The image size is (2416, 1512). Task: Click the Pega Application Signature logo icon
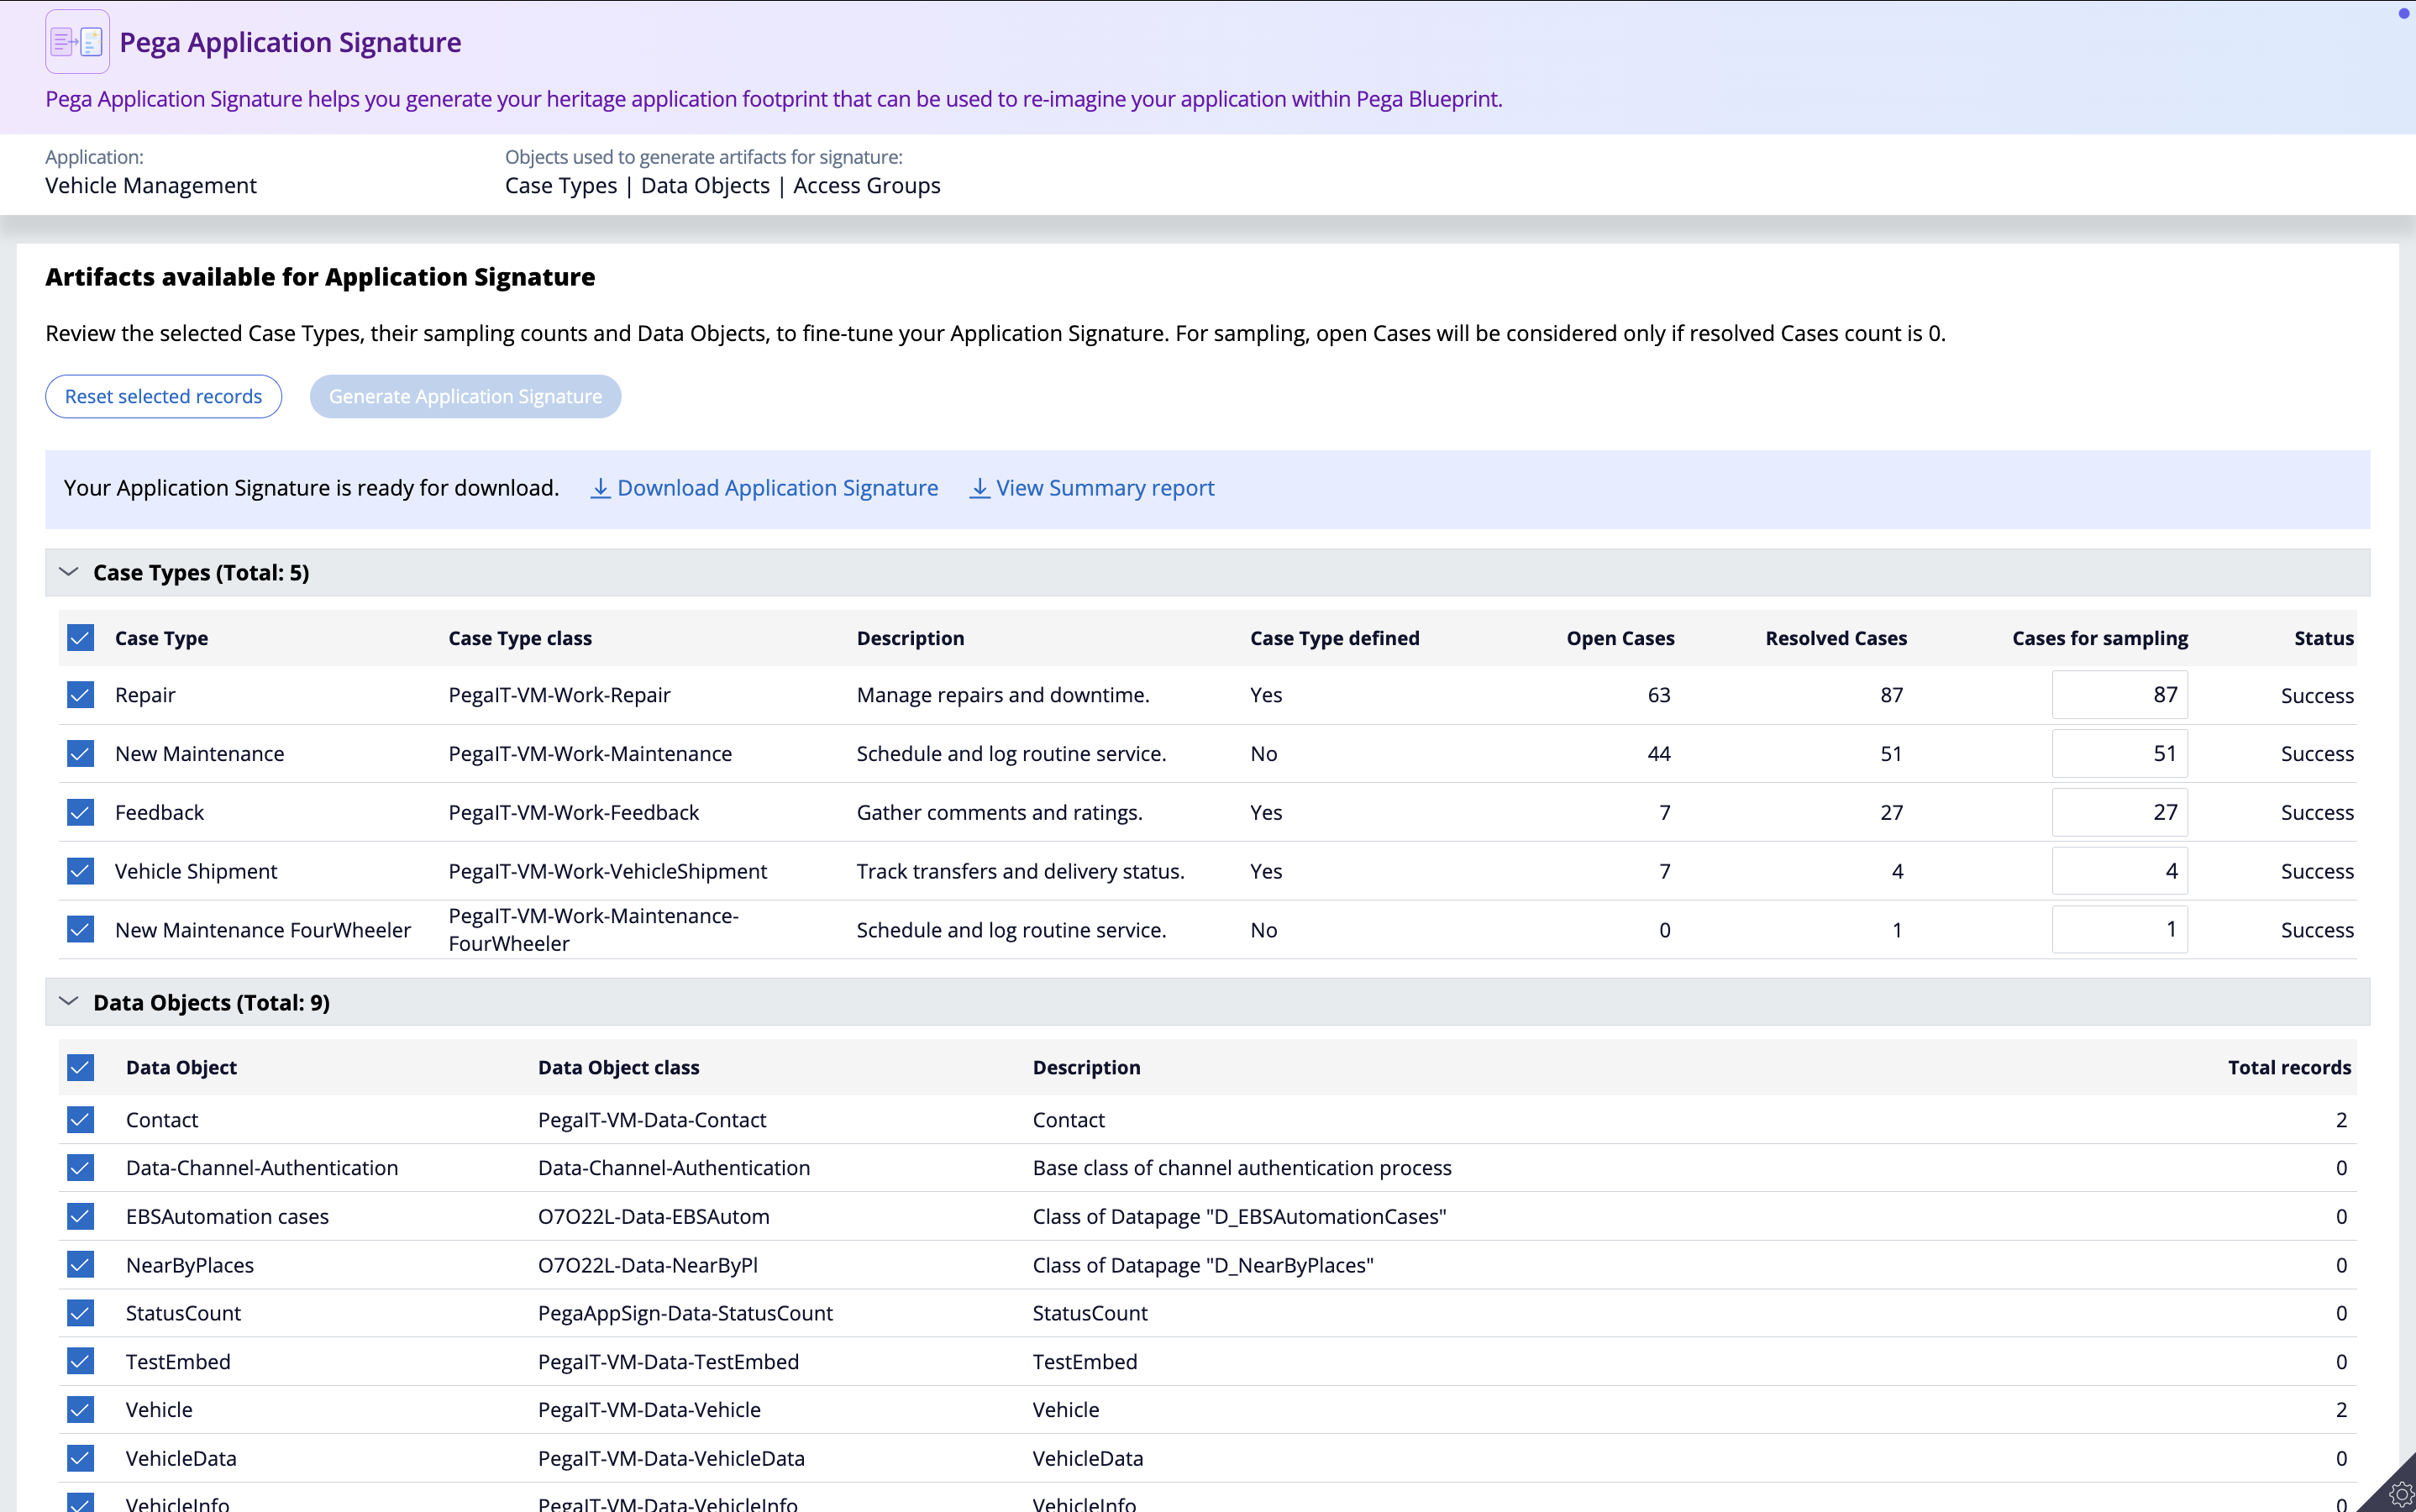point(77,42)
